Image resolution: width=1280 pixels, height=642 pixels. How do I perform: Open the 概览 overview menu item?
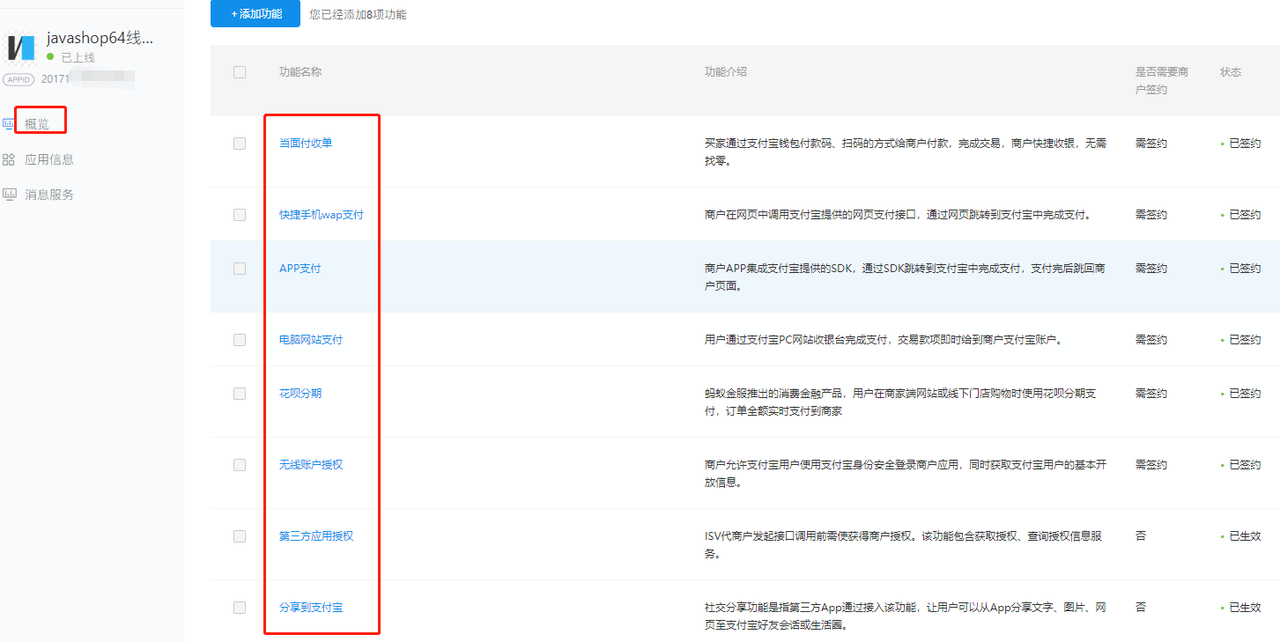click(37, 124)
